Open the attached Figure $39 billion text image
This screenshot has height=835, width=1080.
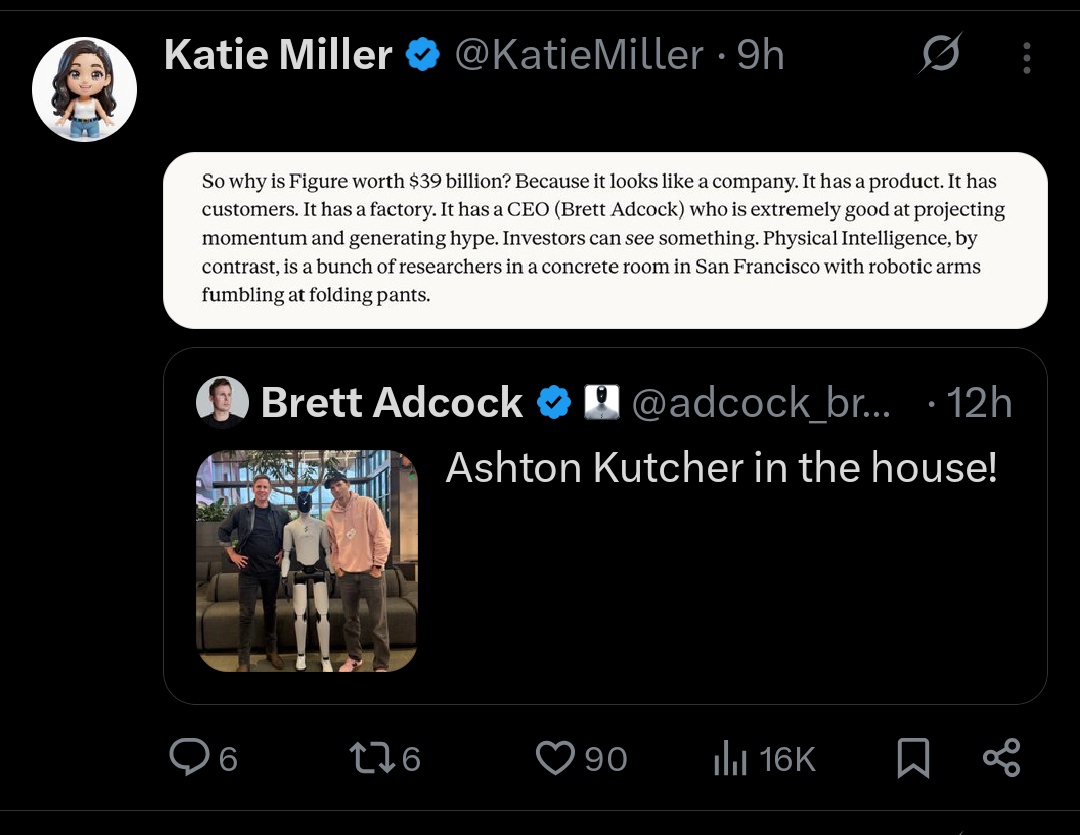pyautogui.click(x=605, y=240)
